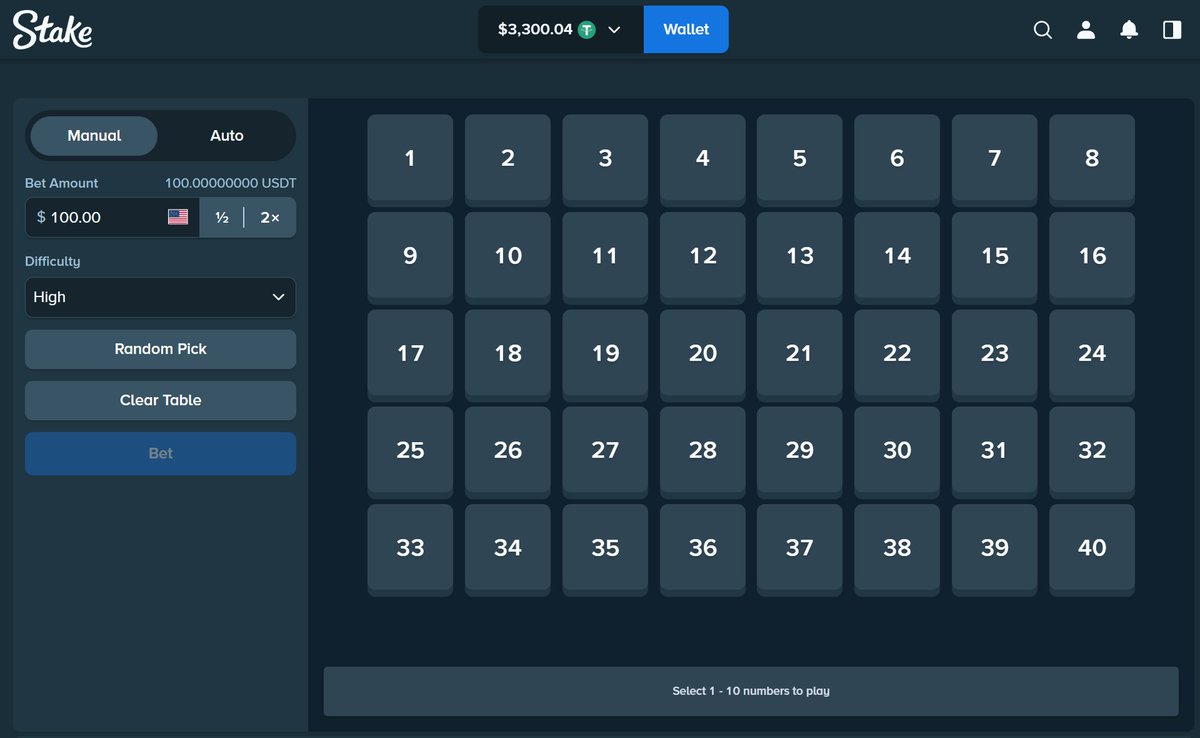Double the bet with 2× button
The width and height of the screenshot is (1200, 738).
(x=270, y=217)
